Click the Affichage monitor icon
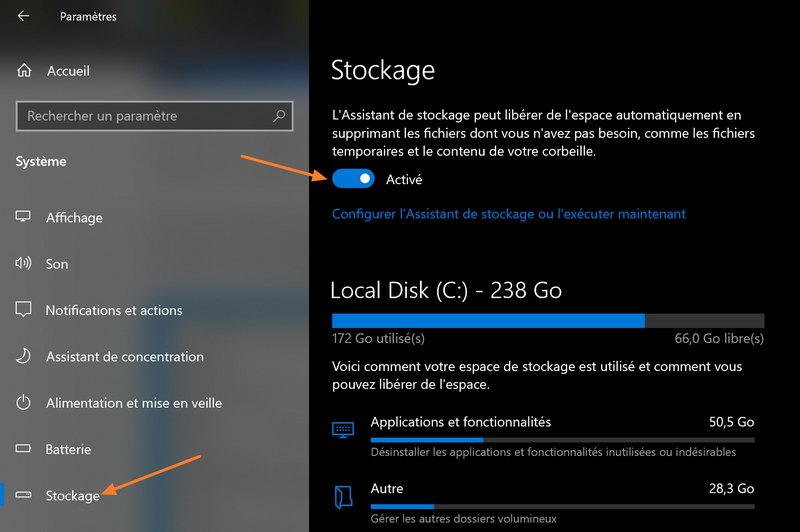The image size is (800, 532). (25, 218)
